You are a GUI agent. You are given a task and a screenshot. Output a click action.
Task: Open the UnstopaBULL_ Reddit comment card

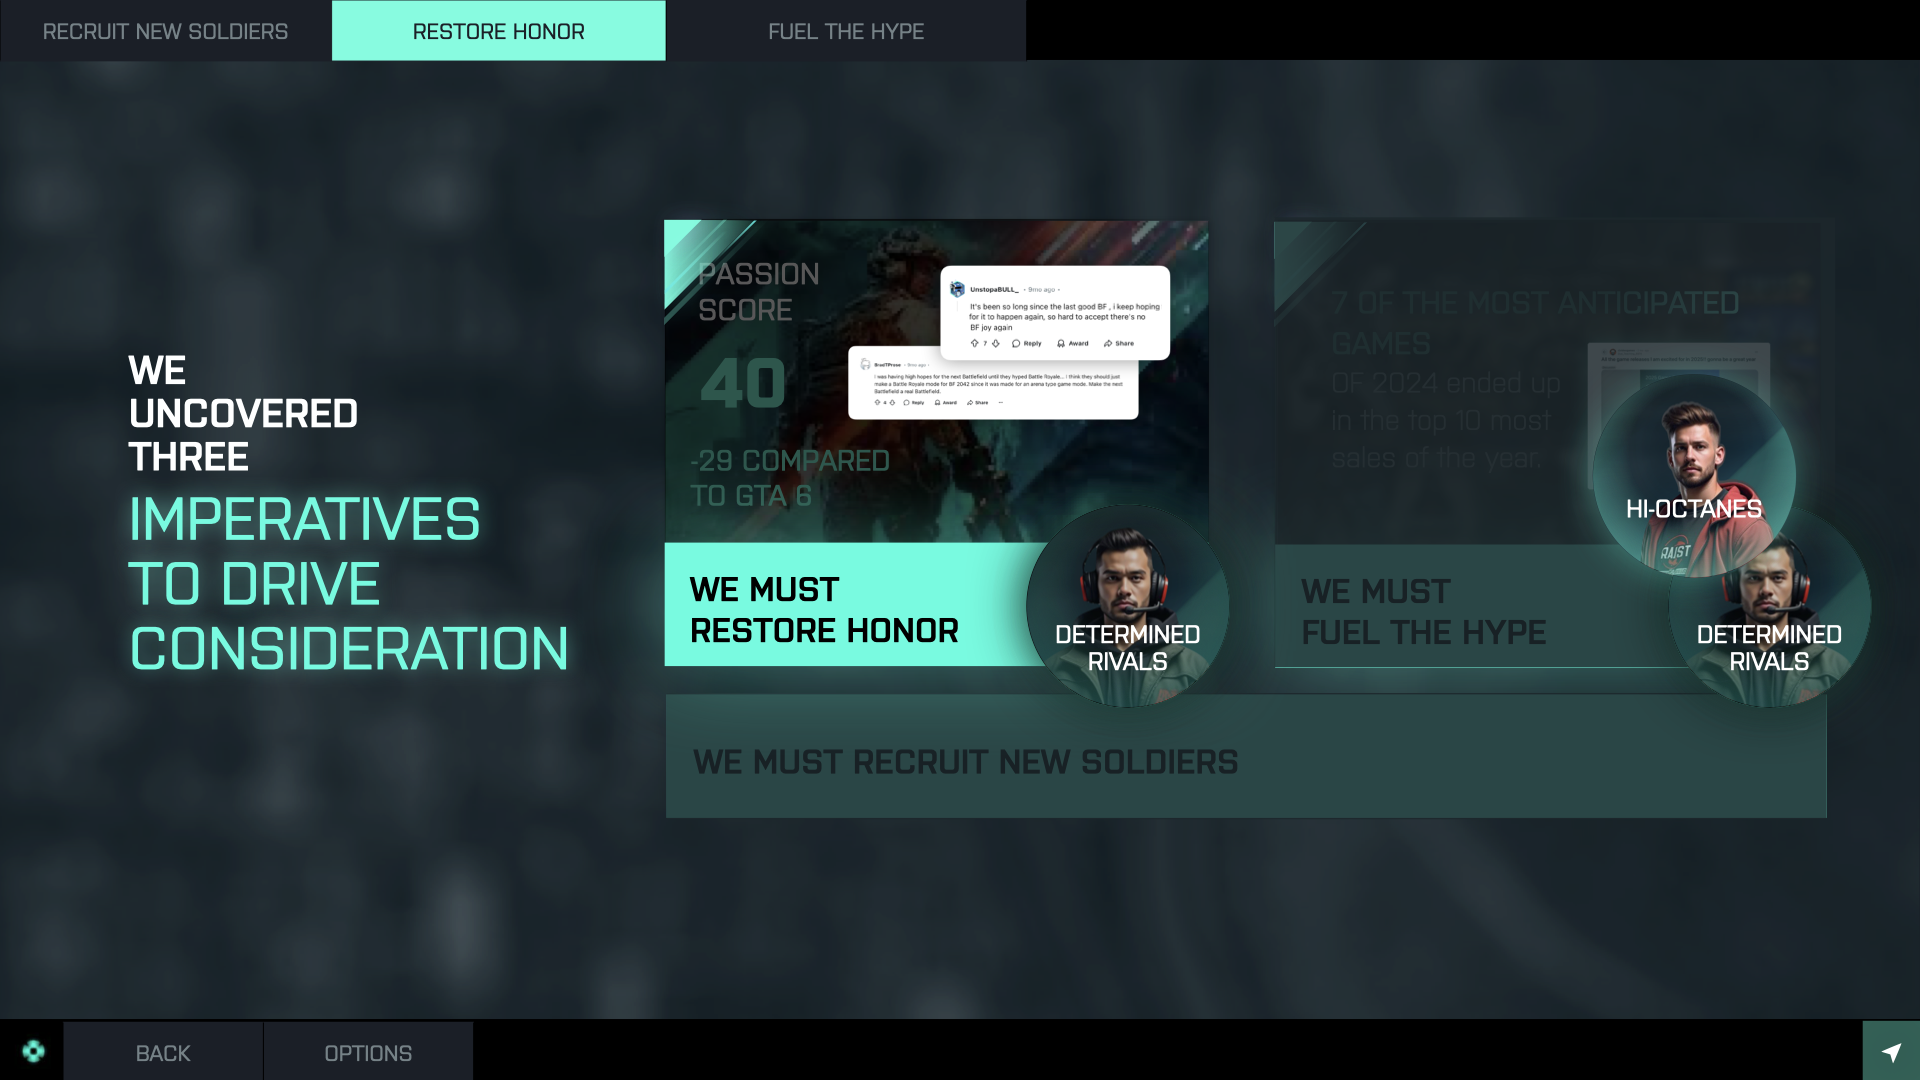(1055, 312)
